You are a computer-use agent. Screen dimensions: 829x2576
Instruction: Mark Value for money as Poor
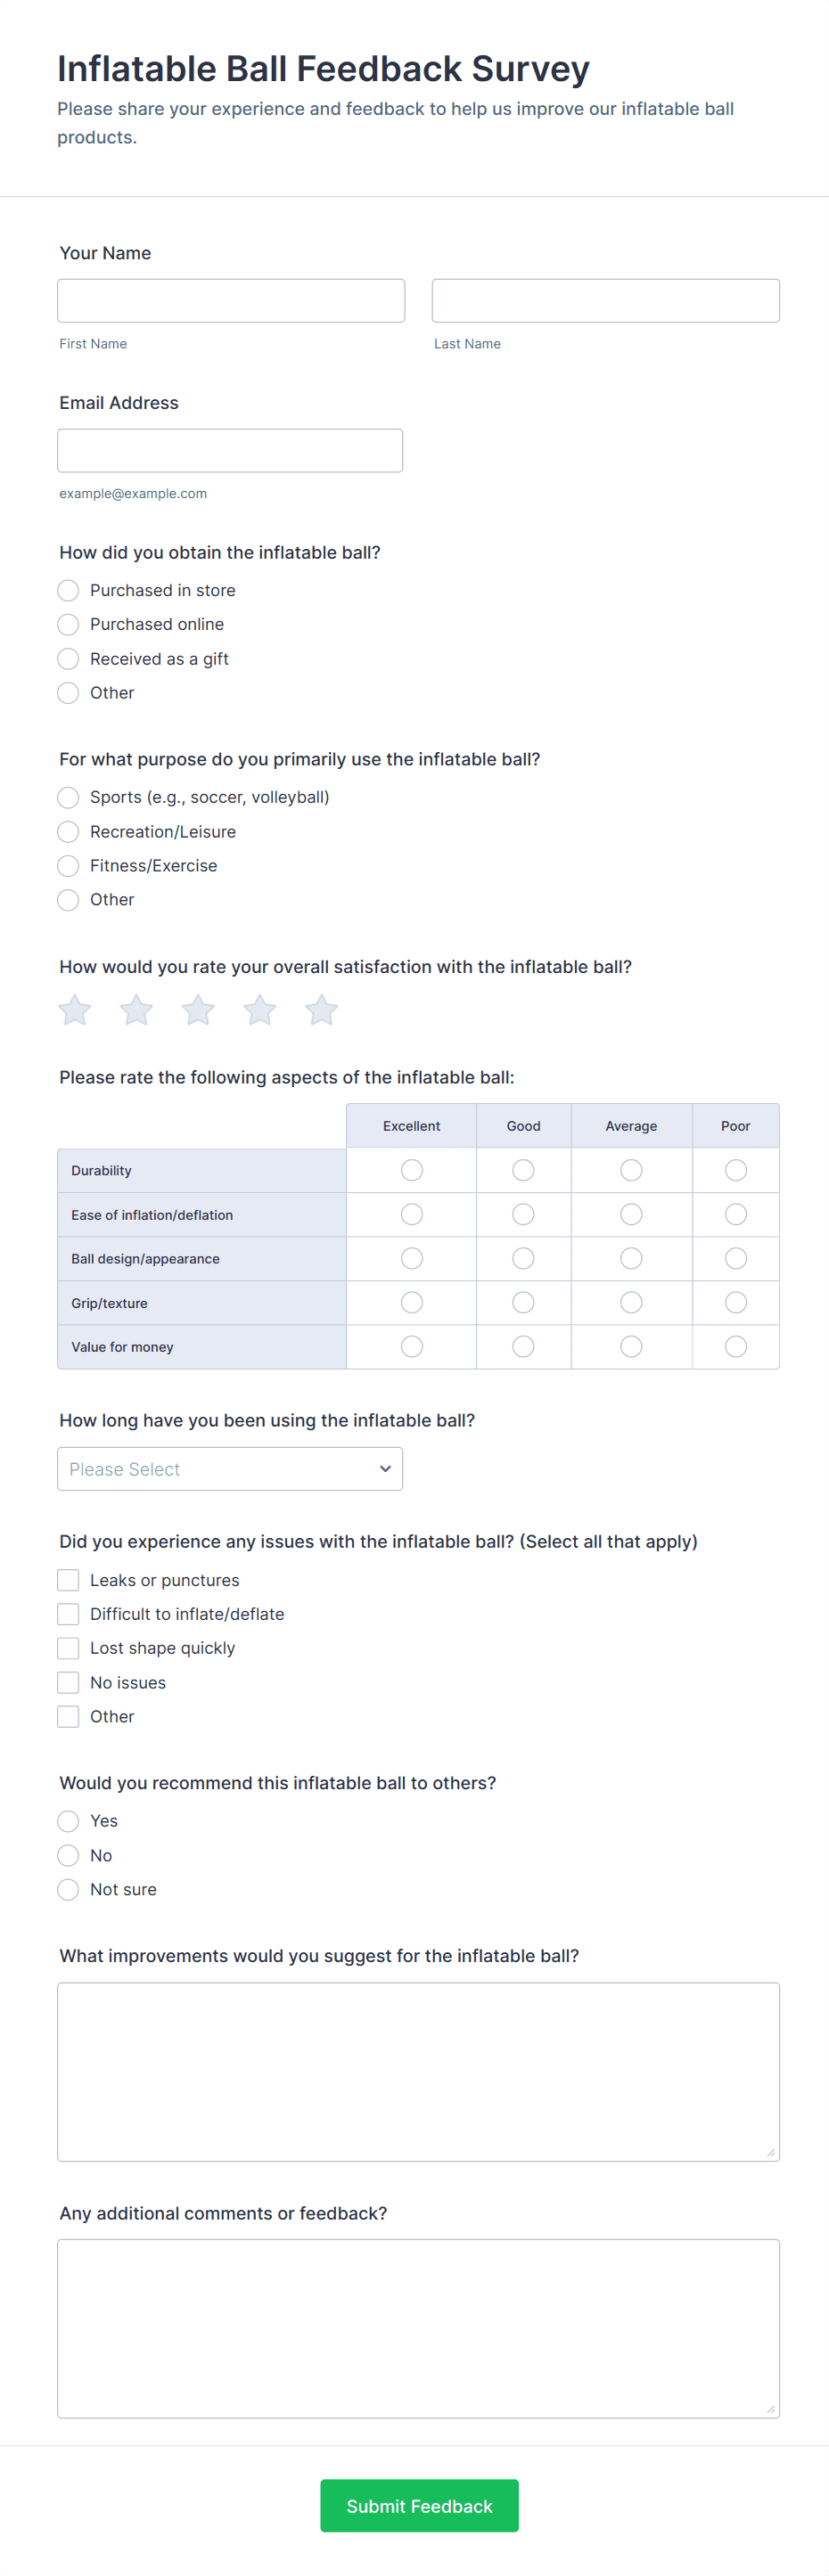(736, 1347)
